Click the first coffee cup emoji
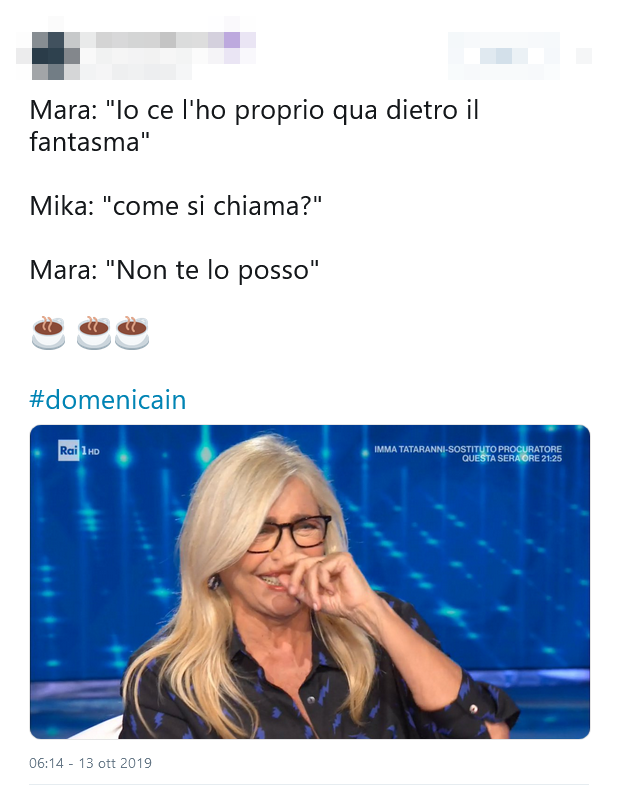 (48, 332)
